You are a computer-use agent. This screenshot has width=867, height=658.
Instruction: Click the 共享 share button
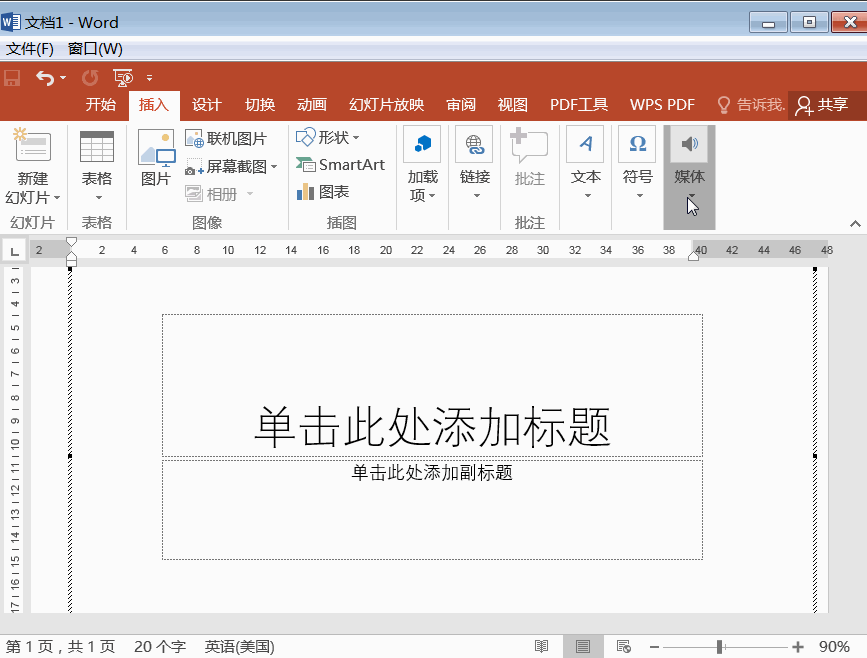click(x=823, y=105)
